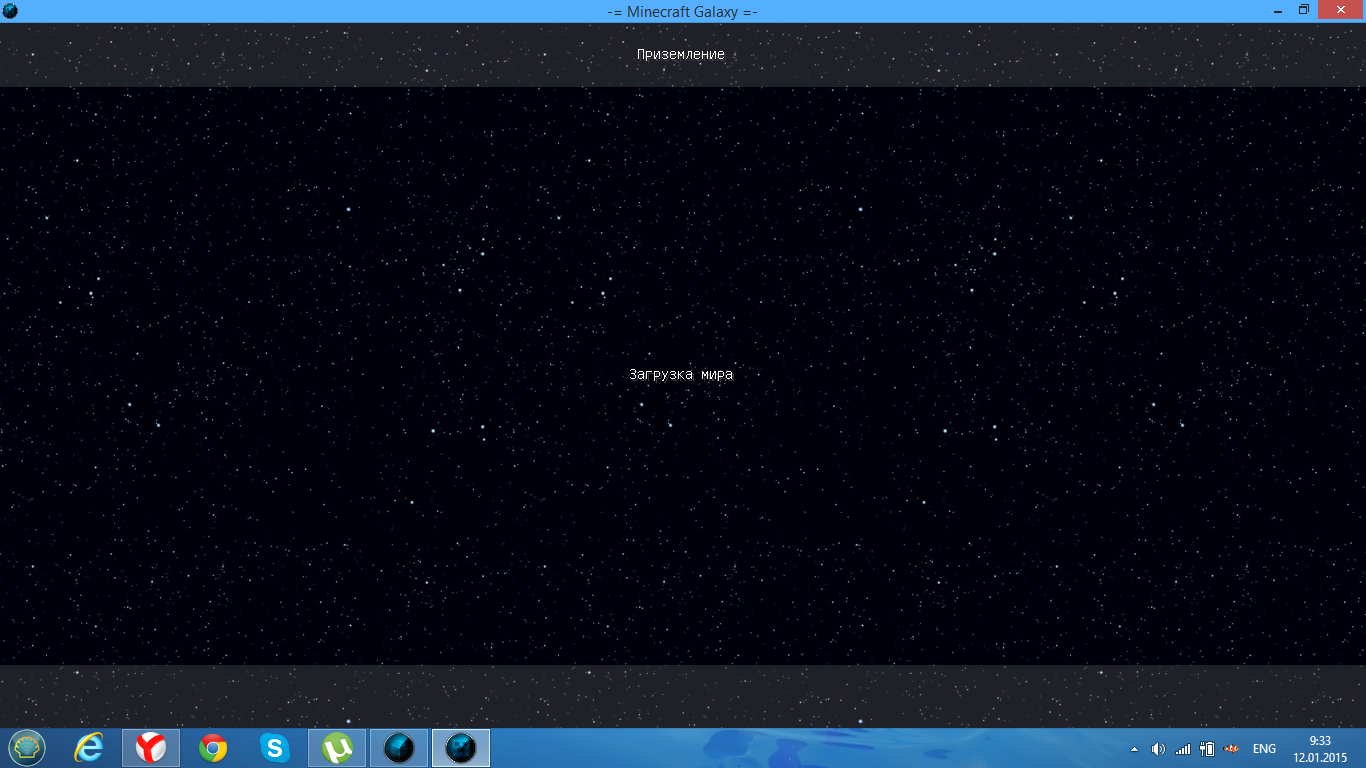This screenshot has height=768, width=1366.
Task: Restore down the Minecraft Galaxy window
Action: click(x=1304, y=10)
